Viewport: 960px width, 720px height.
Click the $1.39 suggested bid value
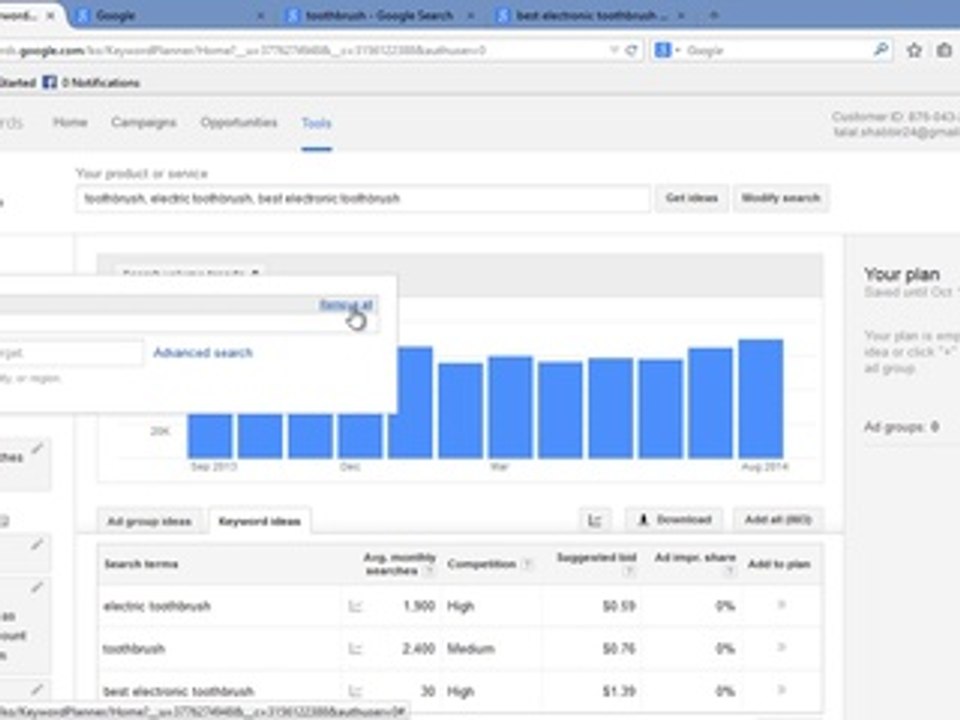[619, 691]
